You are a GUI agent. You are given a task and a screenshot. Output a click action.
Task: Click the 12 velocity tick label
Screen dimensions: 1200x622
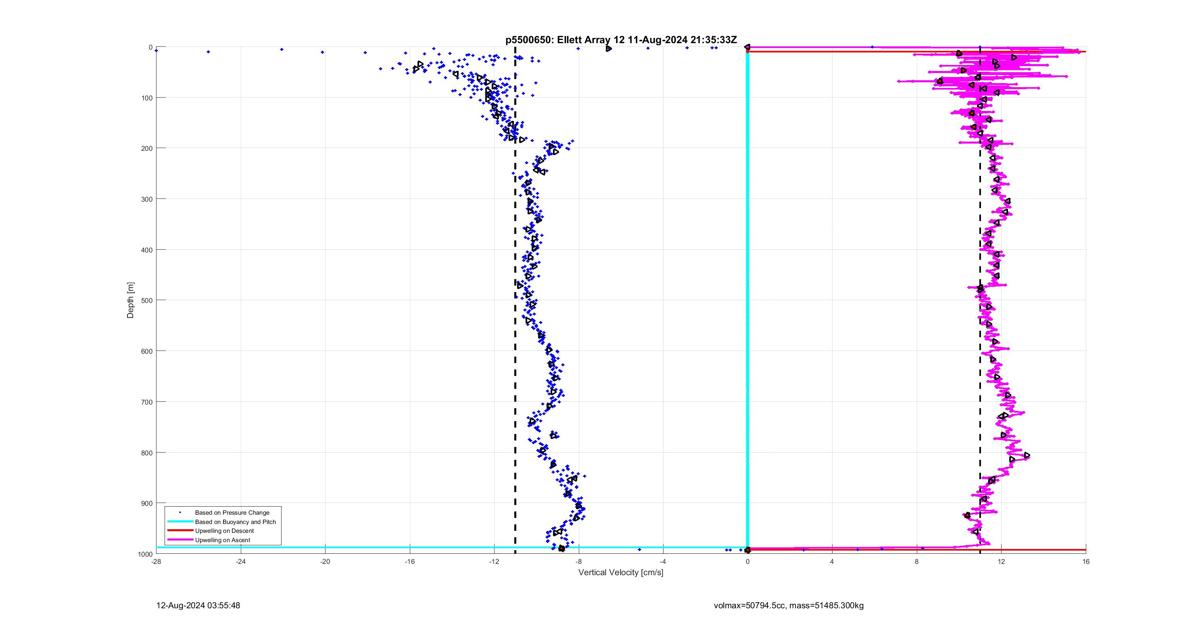click(x=1001, y=561)
